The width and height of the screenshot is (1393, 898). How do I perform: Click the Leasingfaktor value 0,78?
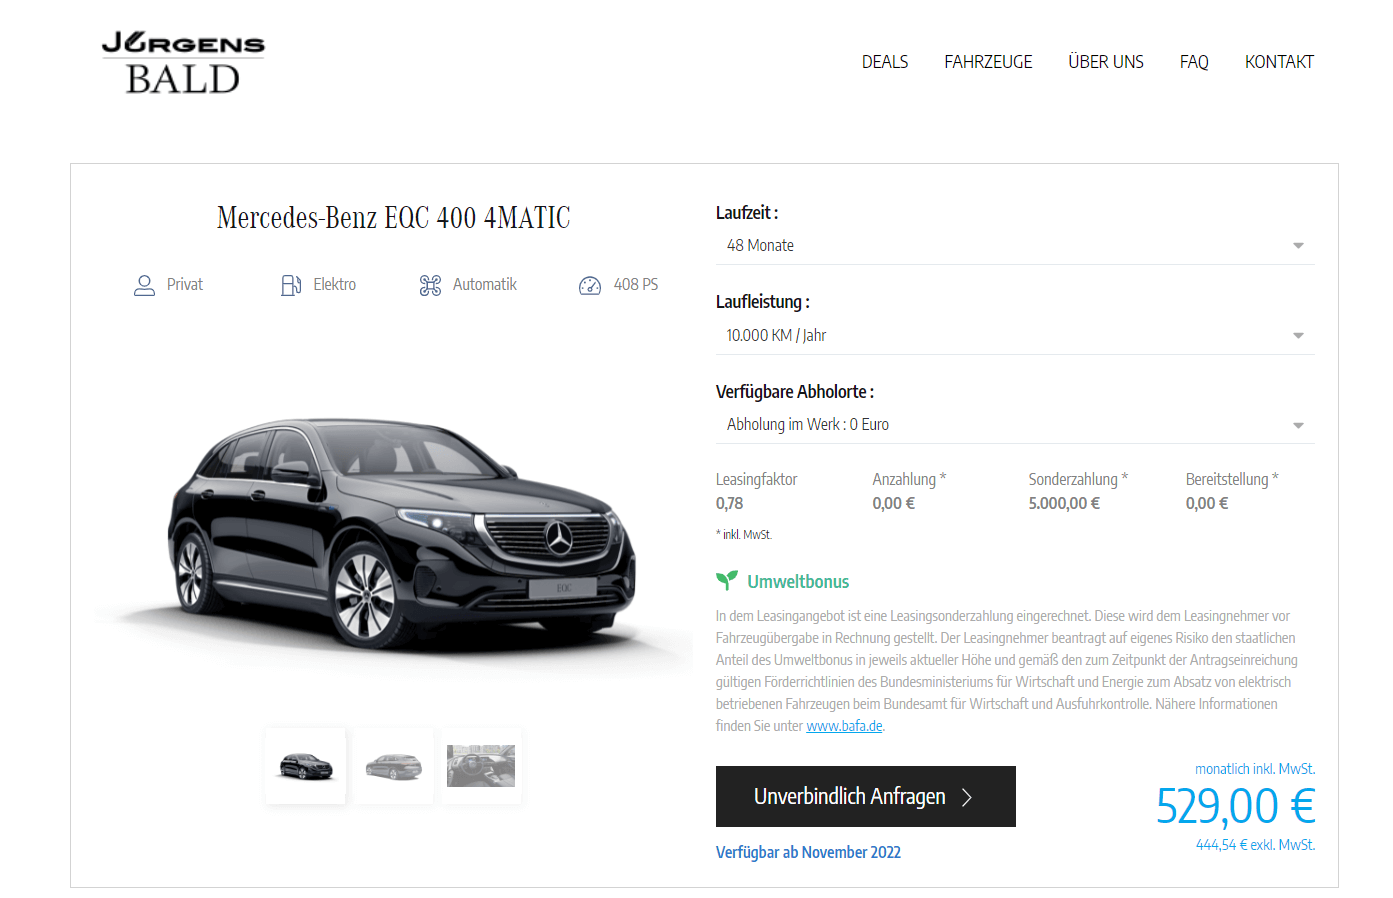click(730, 504)
